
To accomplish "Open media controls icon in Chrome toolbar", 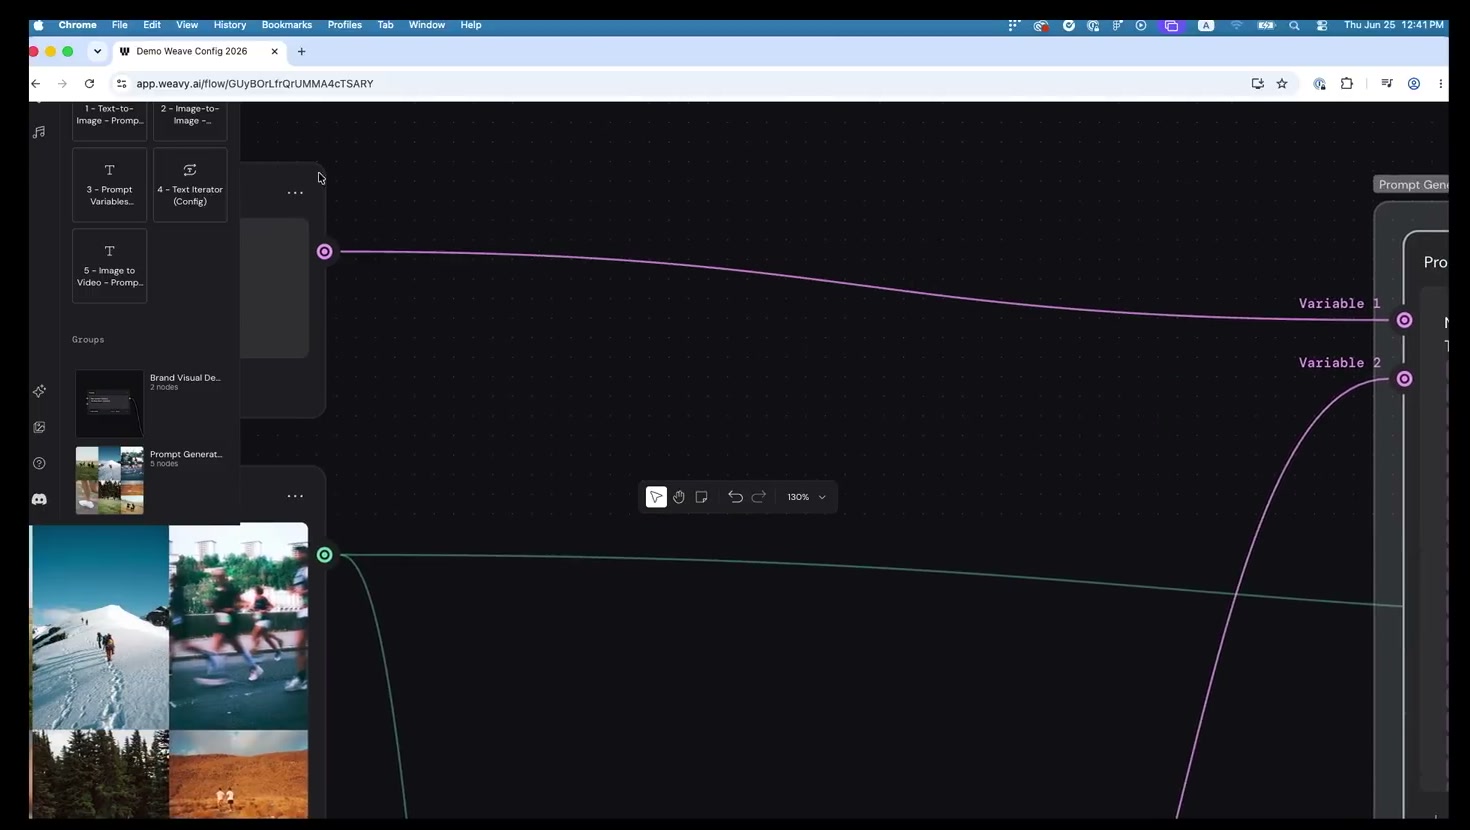I will (1386, 84).
